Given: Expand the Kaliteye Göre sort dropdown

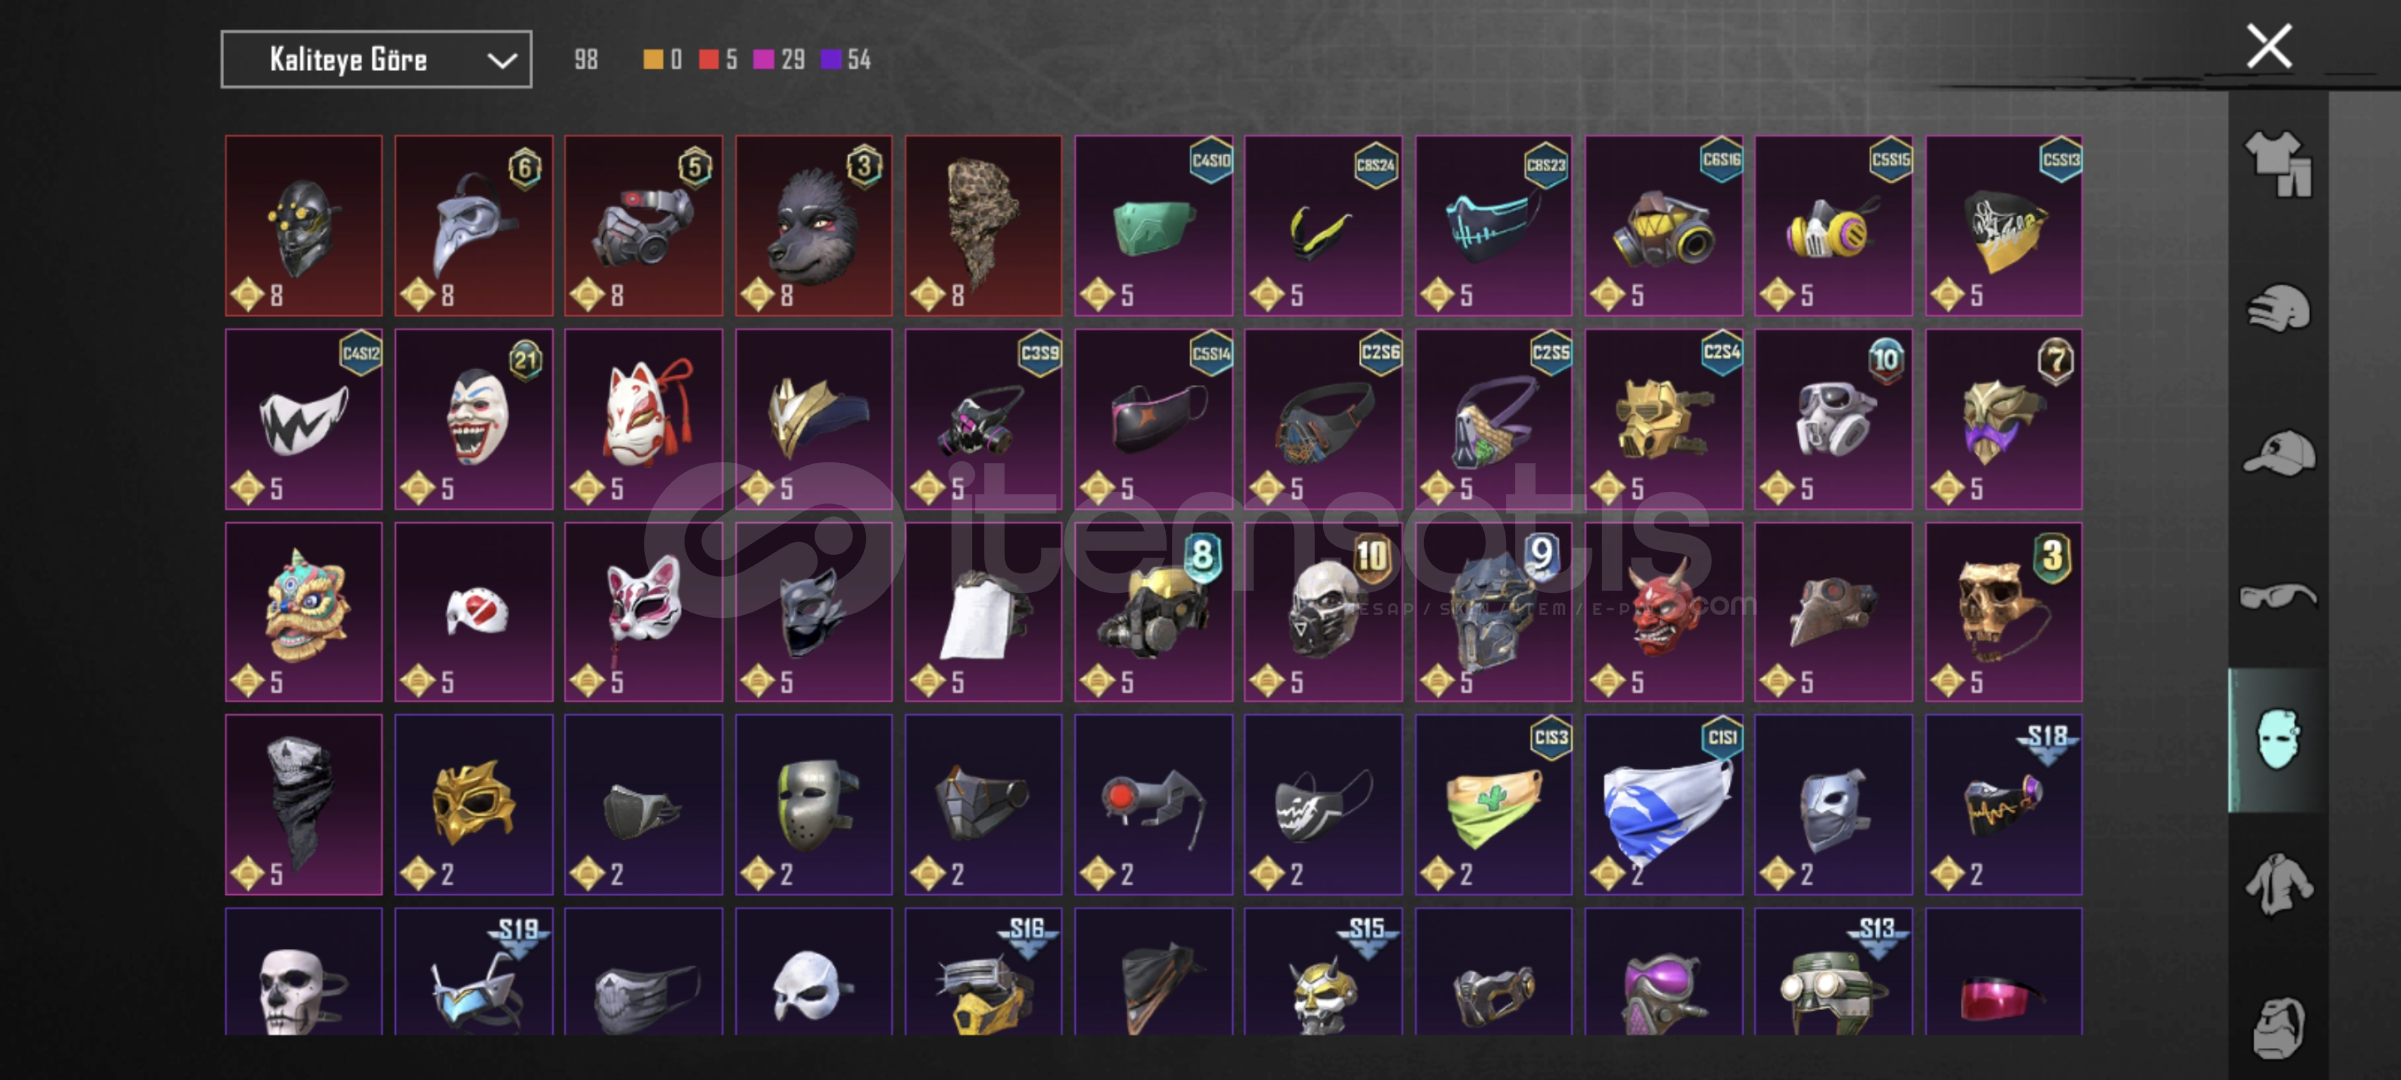Looking at the screenshot, I should pyautogui.click(x=376, y=60).
